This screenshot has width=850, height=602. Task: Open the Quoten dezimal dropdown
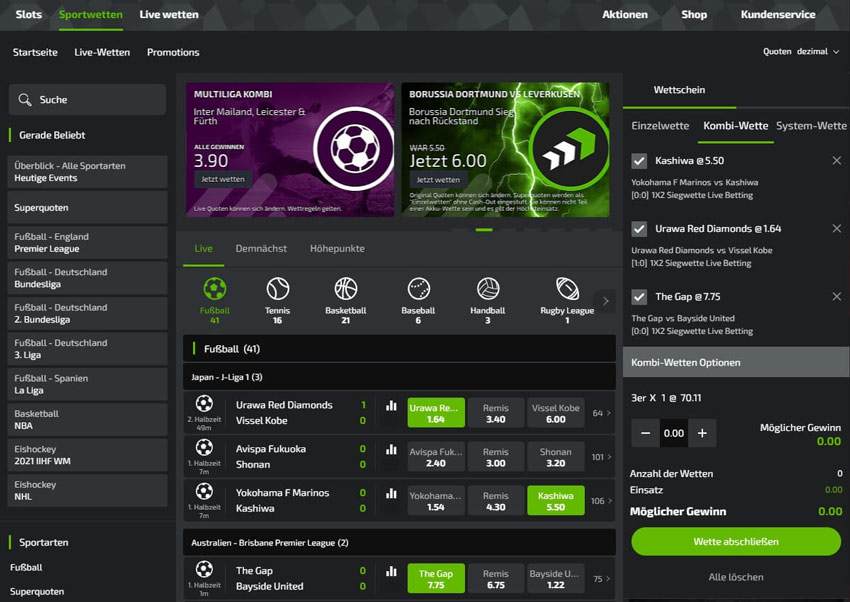pos(801,51)
